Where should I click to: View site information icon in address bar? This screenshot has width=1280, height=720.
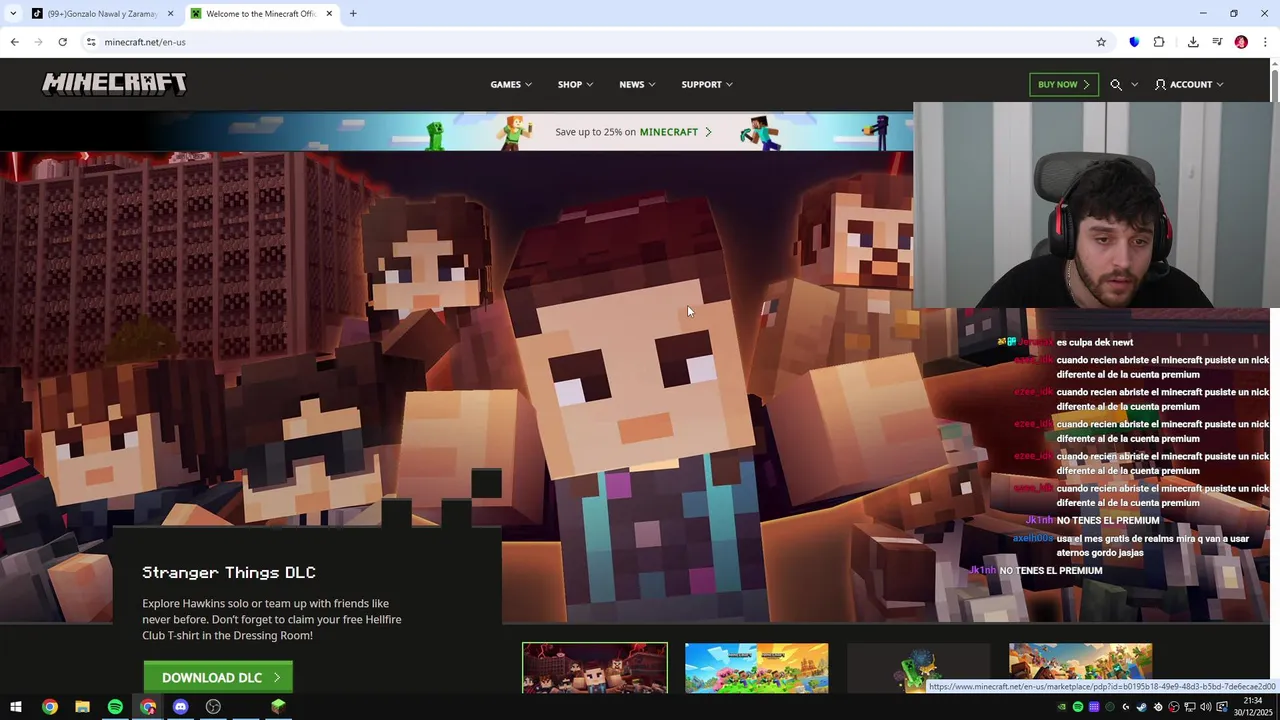pyautogui.click(x=90, y=42)
